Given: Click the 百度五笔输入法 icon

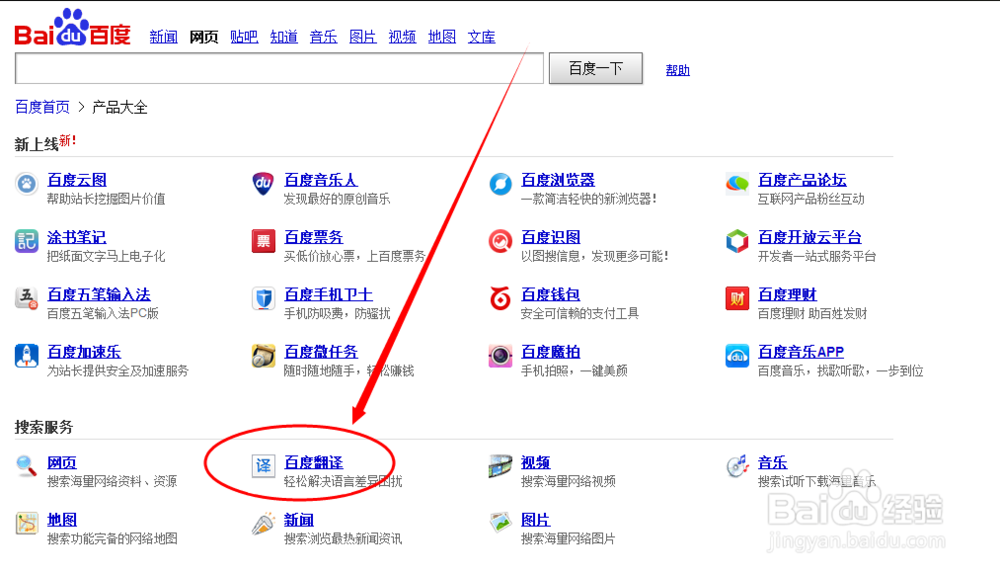Looking at the screenshot, I should point(26,298).
